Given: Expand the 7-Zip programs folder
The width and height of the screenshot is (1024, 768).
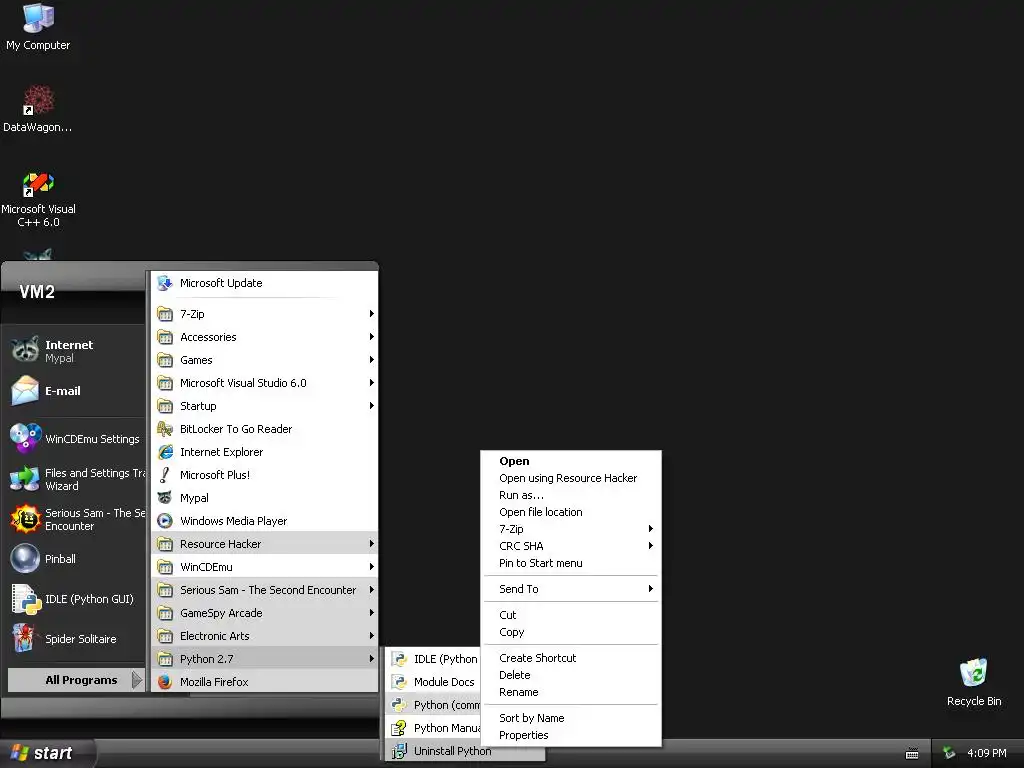Looking at the screenshot, I should point(264,314).
